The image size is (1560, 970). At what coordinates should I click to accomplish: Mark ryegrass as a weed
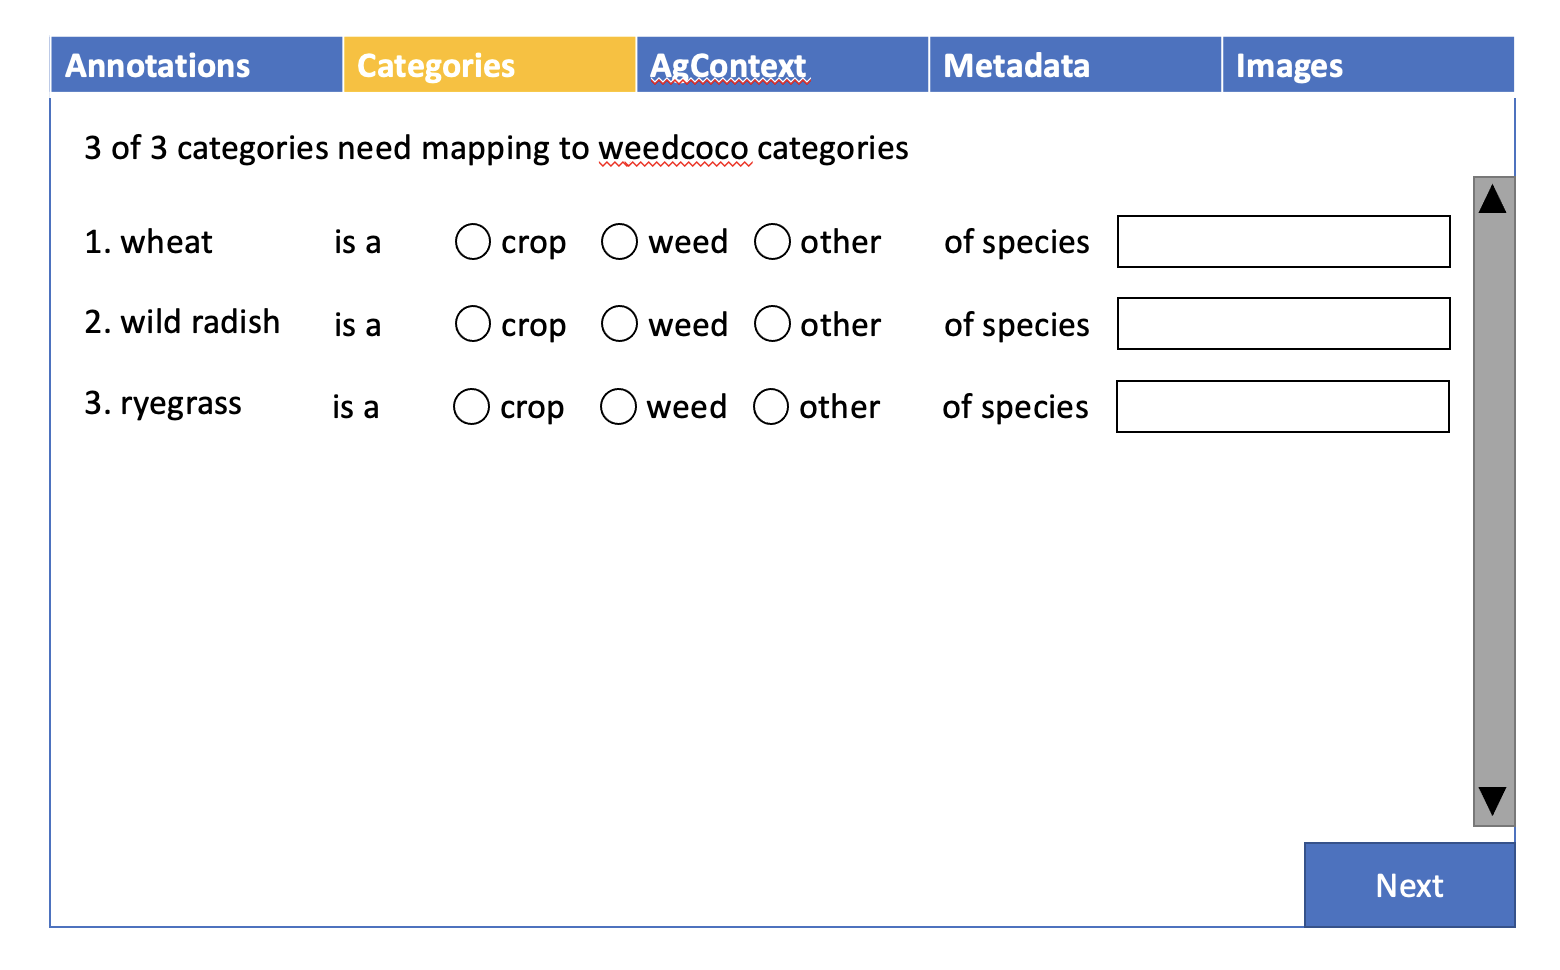click(617, 406)
